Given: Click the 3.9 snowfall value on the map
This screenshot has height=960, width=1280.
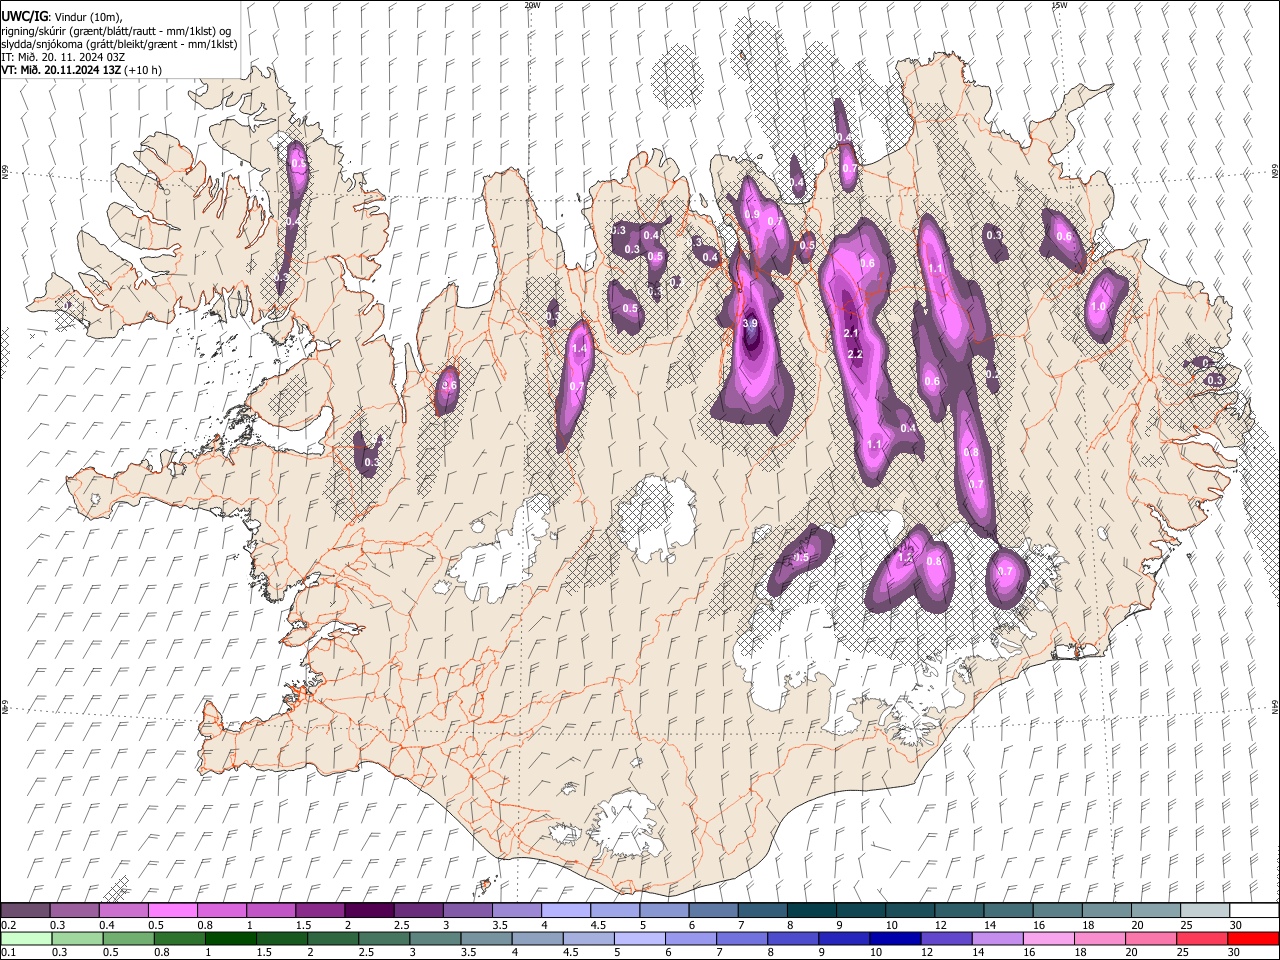Looking at the screenshot, I should [x=751, y=324].
